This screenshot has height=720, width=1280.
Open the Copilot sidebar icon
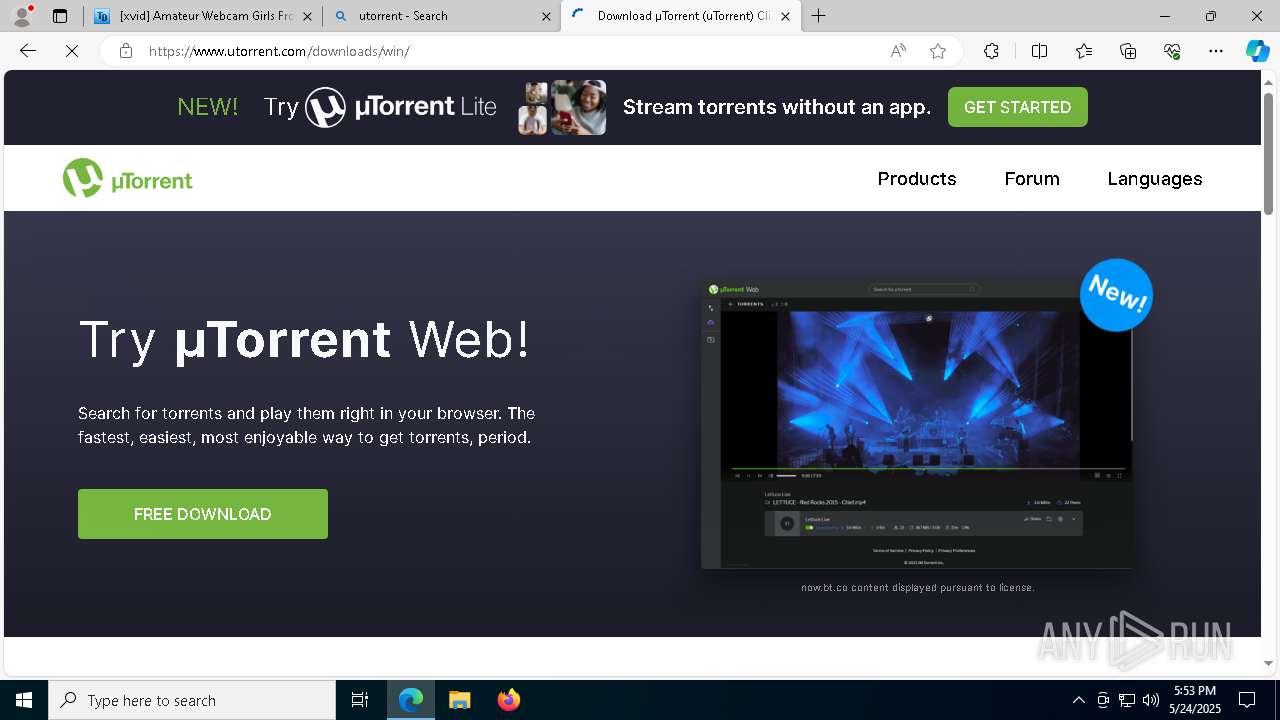[1257, 51]
